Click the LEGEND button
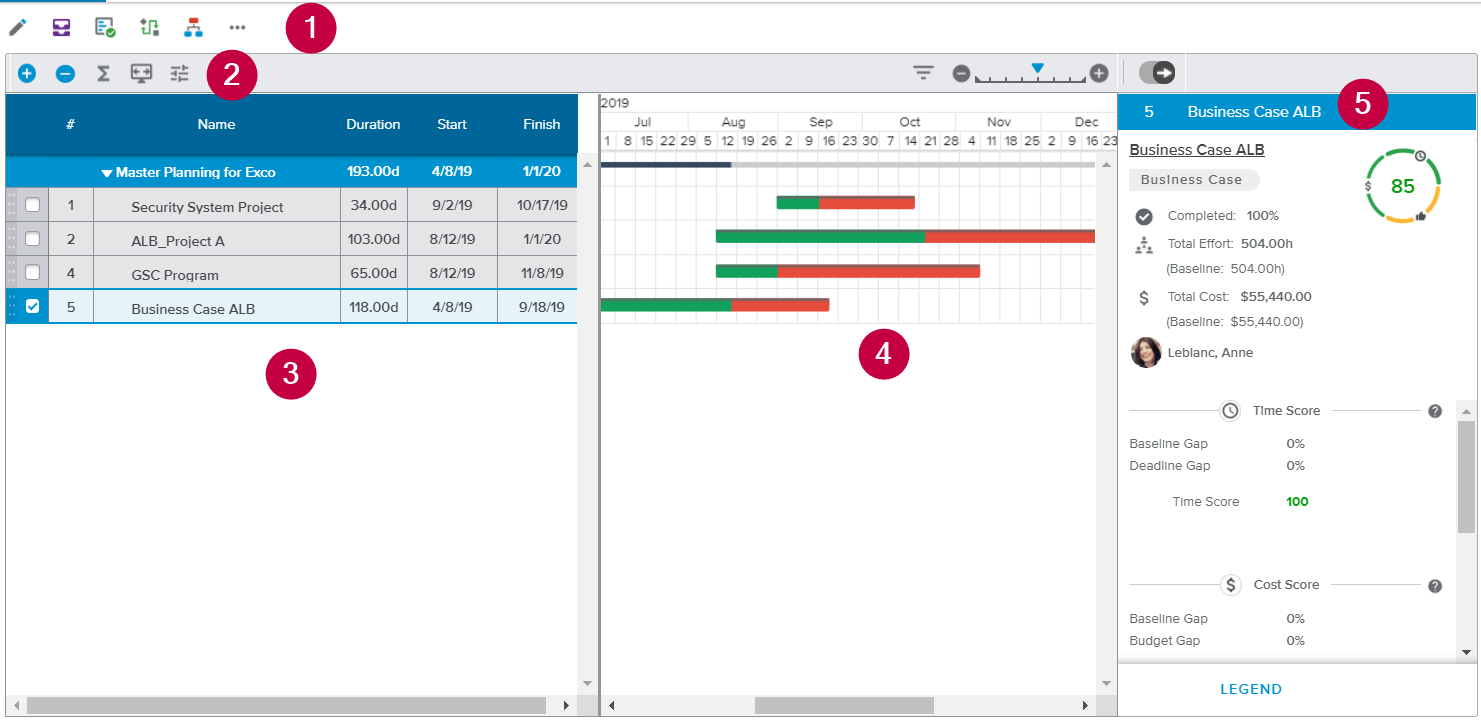This screenshot has width=1481, height=723. coord(1250,689)
